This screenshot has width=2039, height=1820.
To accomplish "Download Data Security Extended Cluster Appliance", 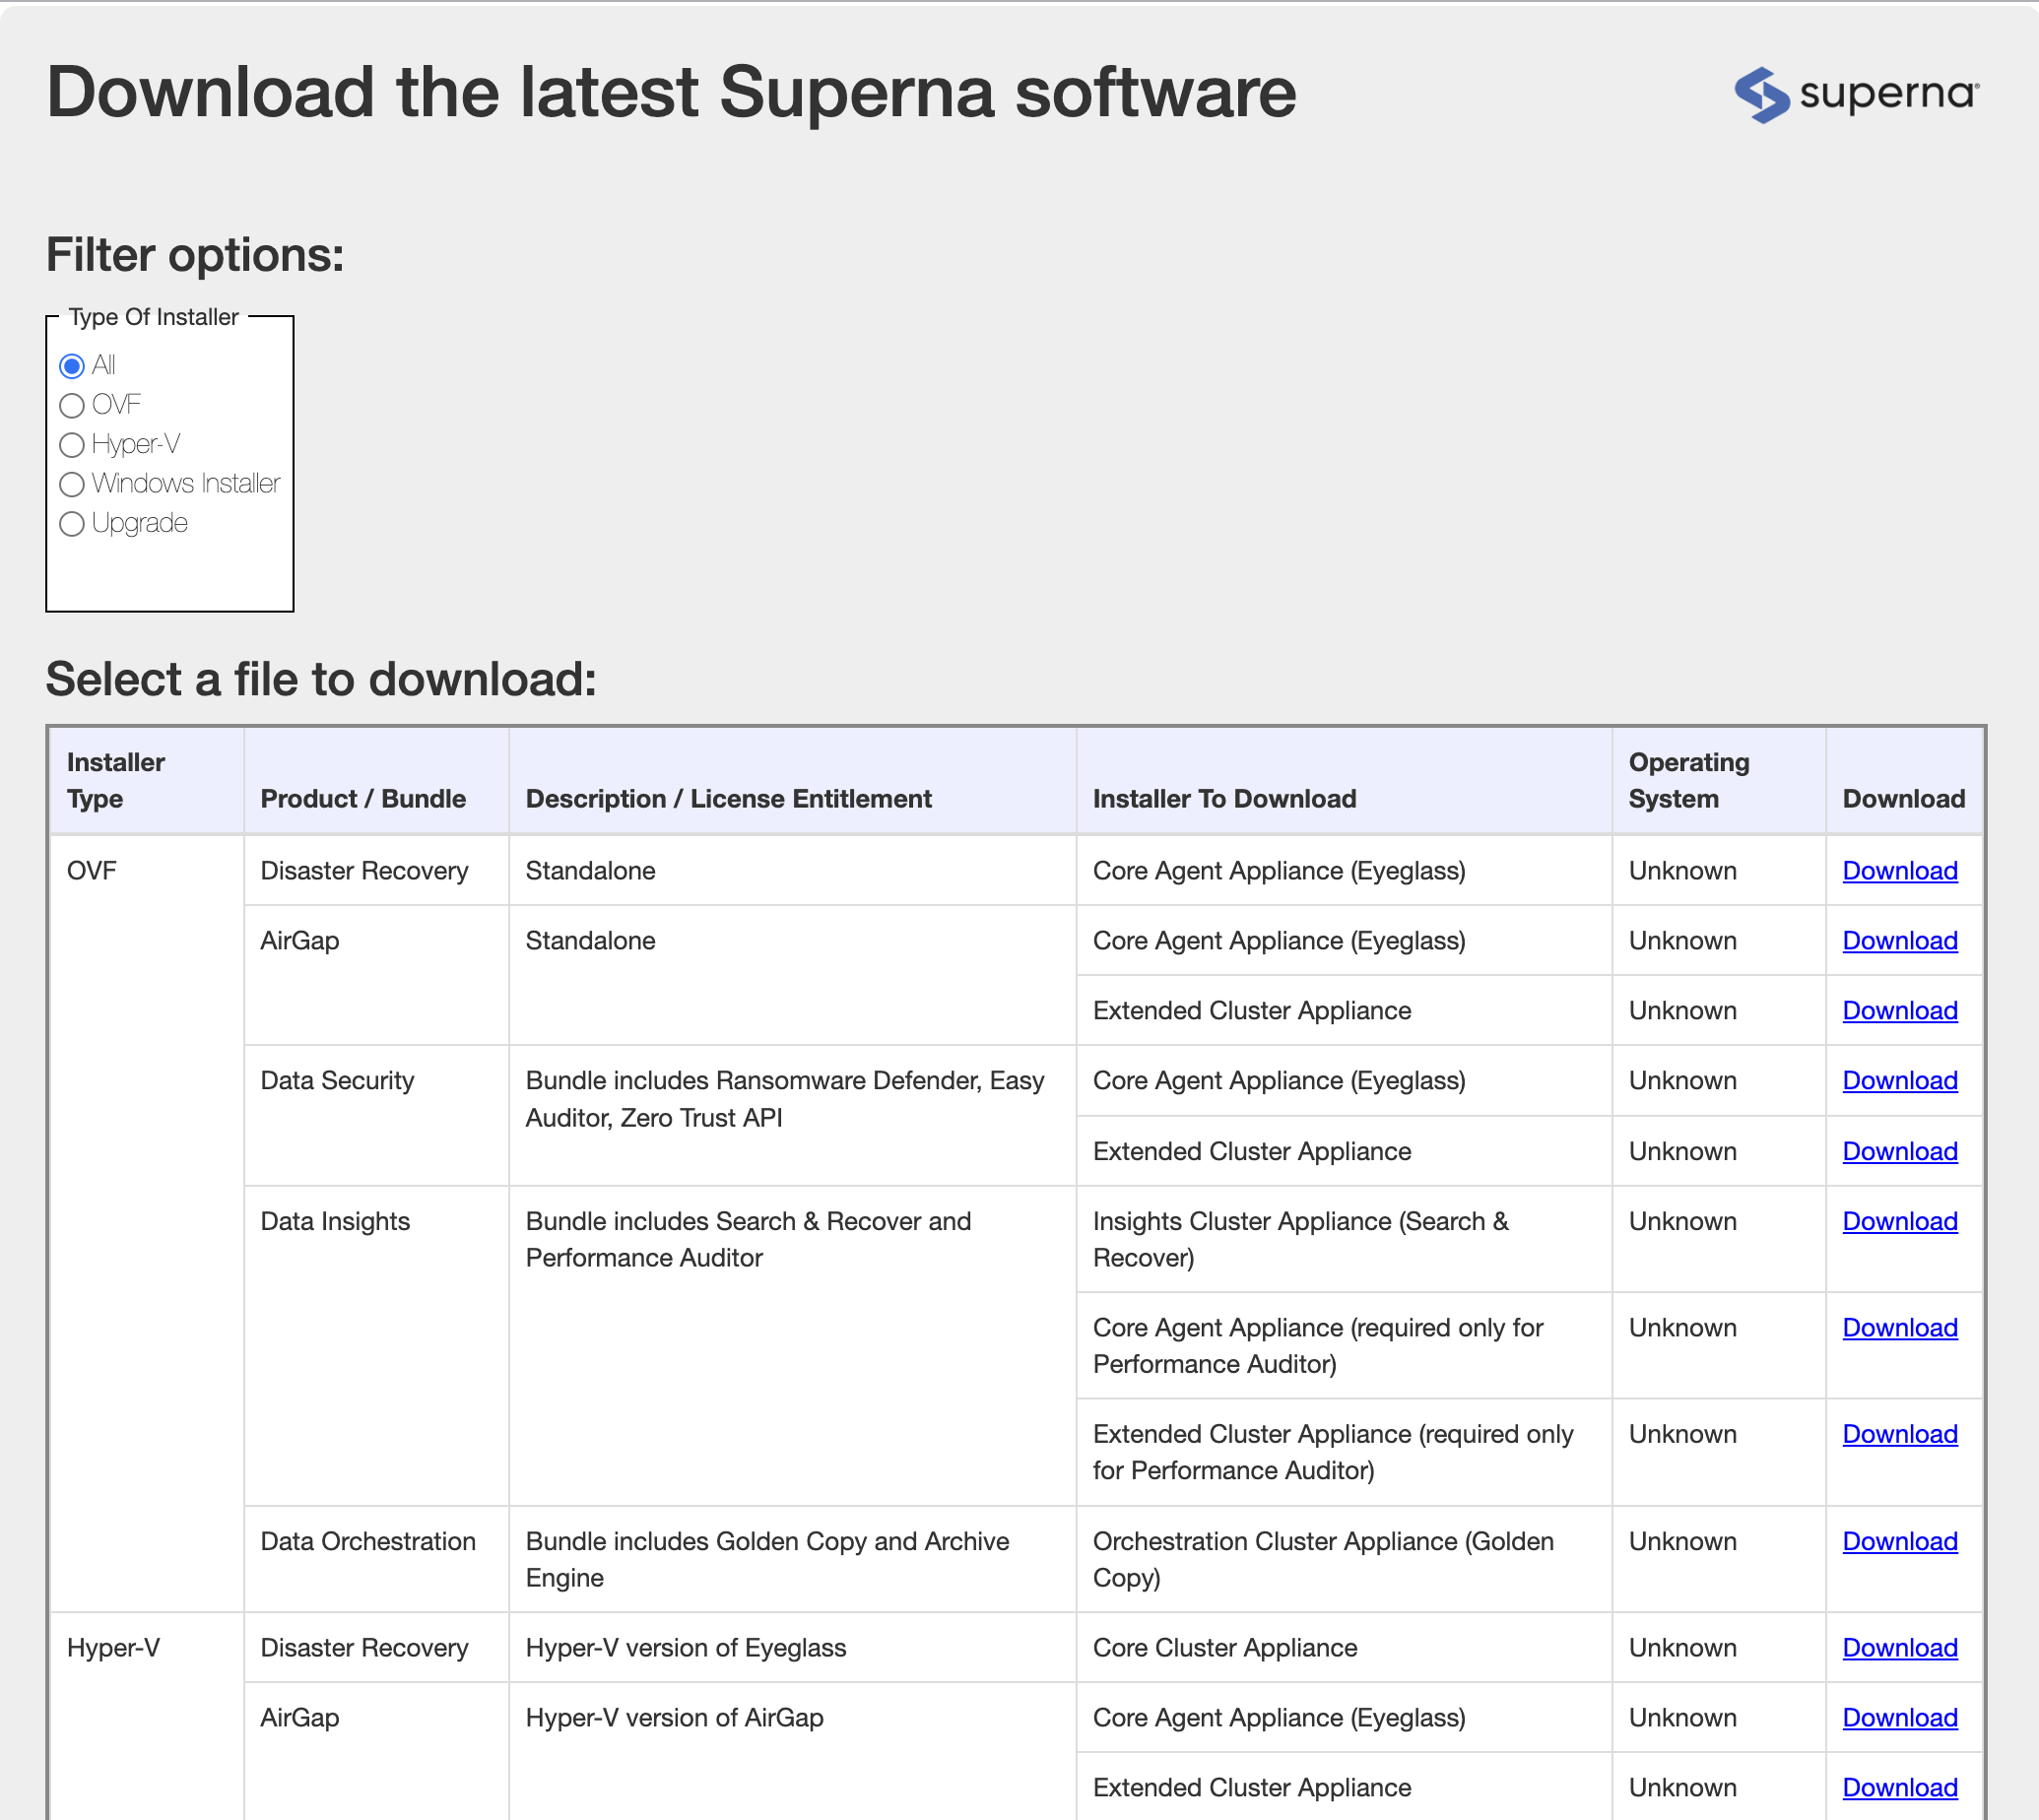I will 1899,1152.
